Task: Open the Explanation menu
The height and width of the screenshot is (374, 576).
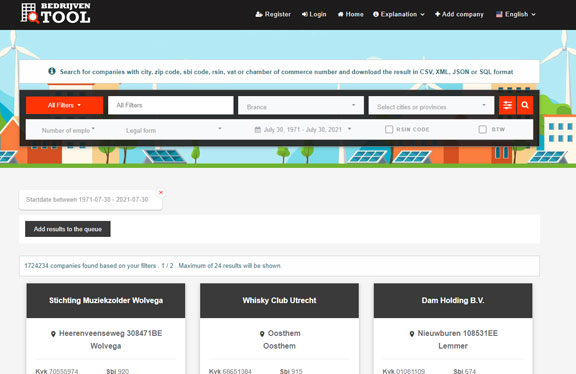Action: coord(399,14)
